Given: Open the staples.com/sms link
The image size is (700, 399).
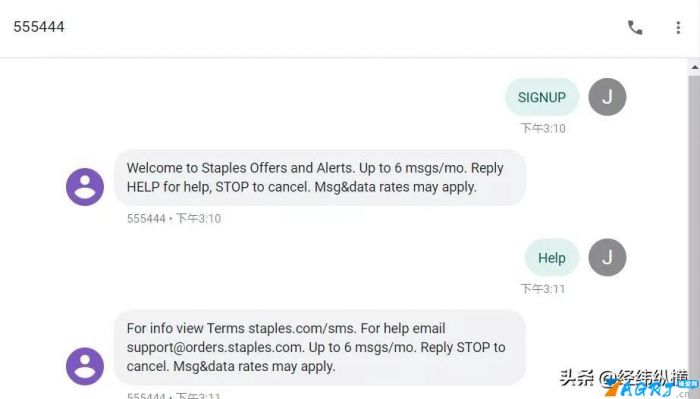Looking at the screenshot, I should pyautogui.click(x=302, y=328).
